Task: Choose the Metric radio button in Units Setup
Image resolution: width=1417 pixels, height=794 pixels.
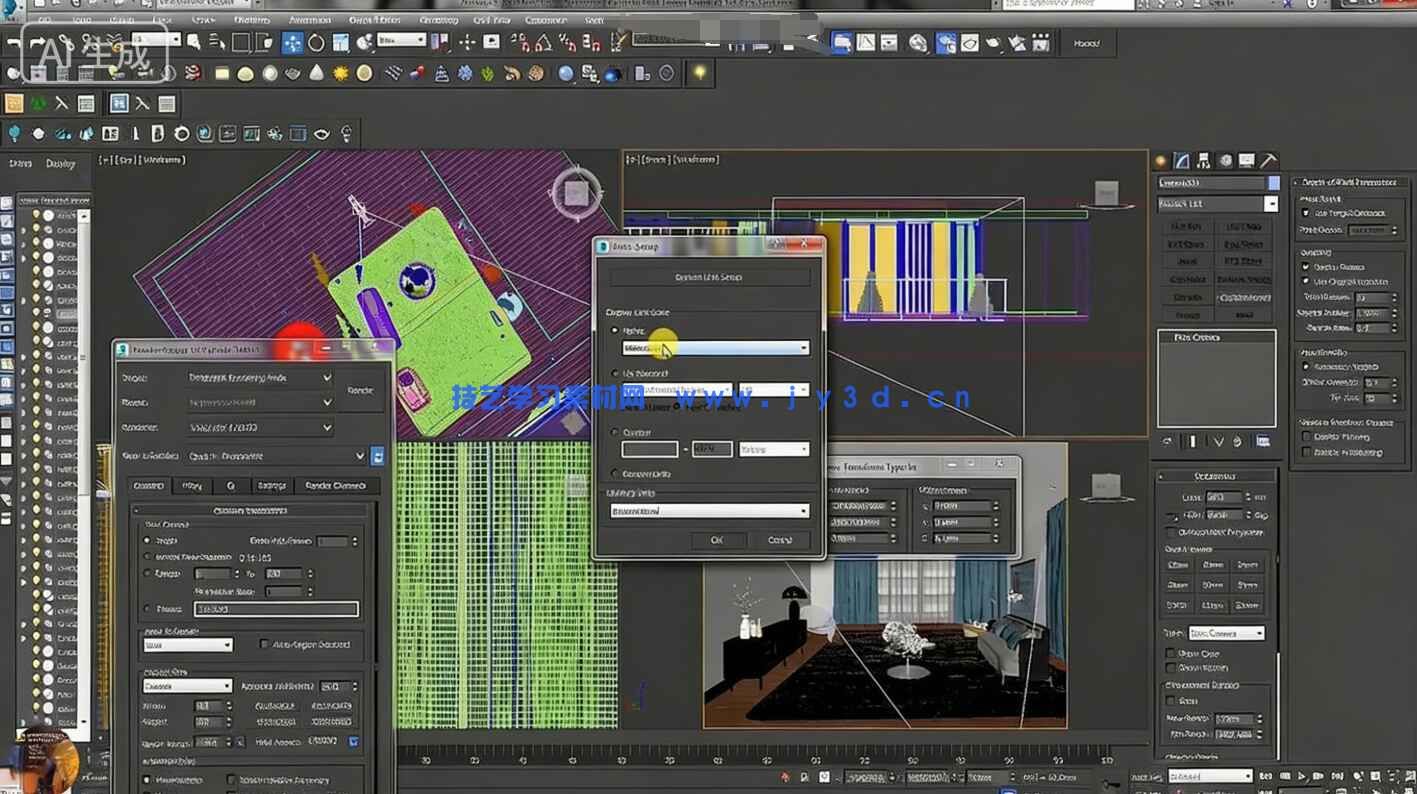Action: pos(614,330)
